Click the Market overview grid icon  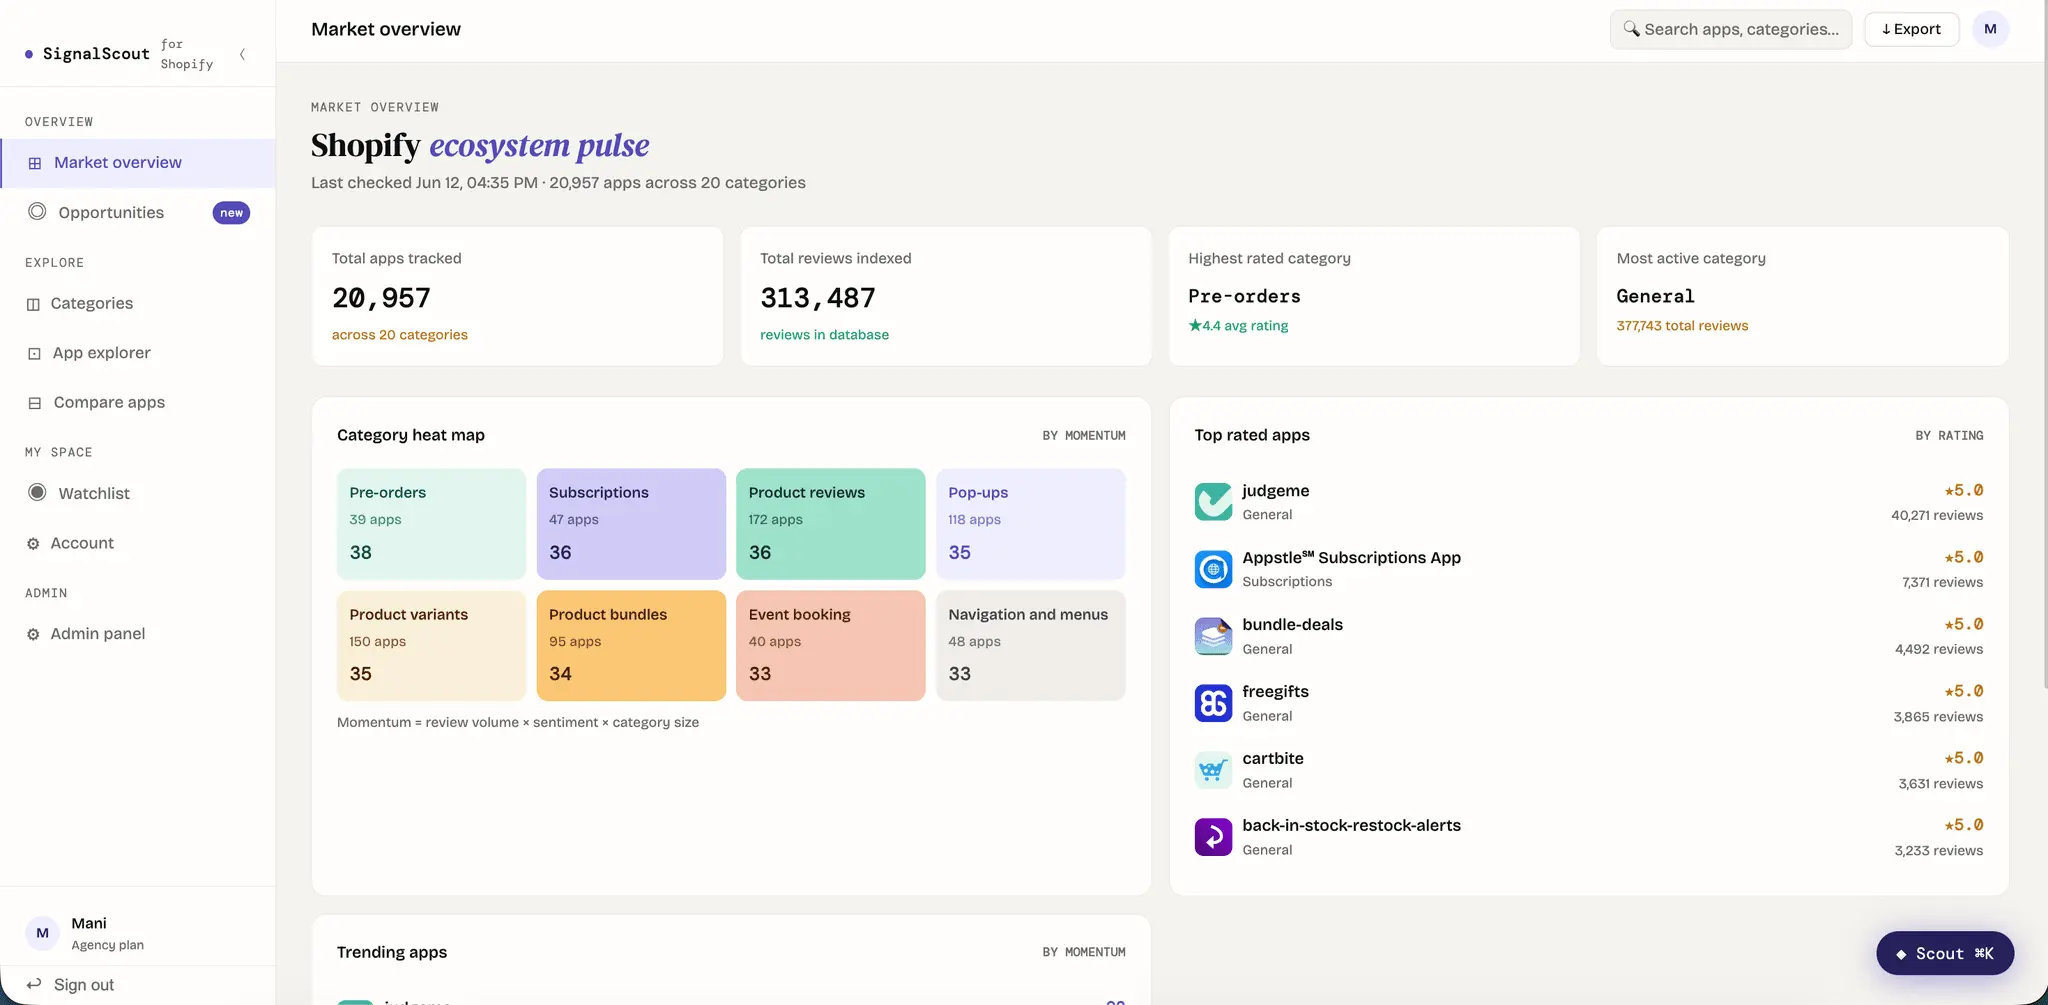pyautogui.click(x=34, y=163)
